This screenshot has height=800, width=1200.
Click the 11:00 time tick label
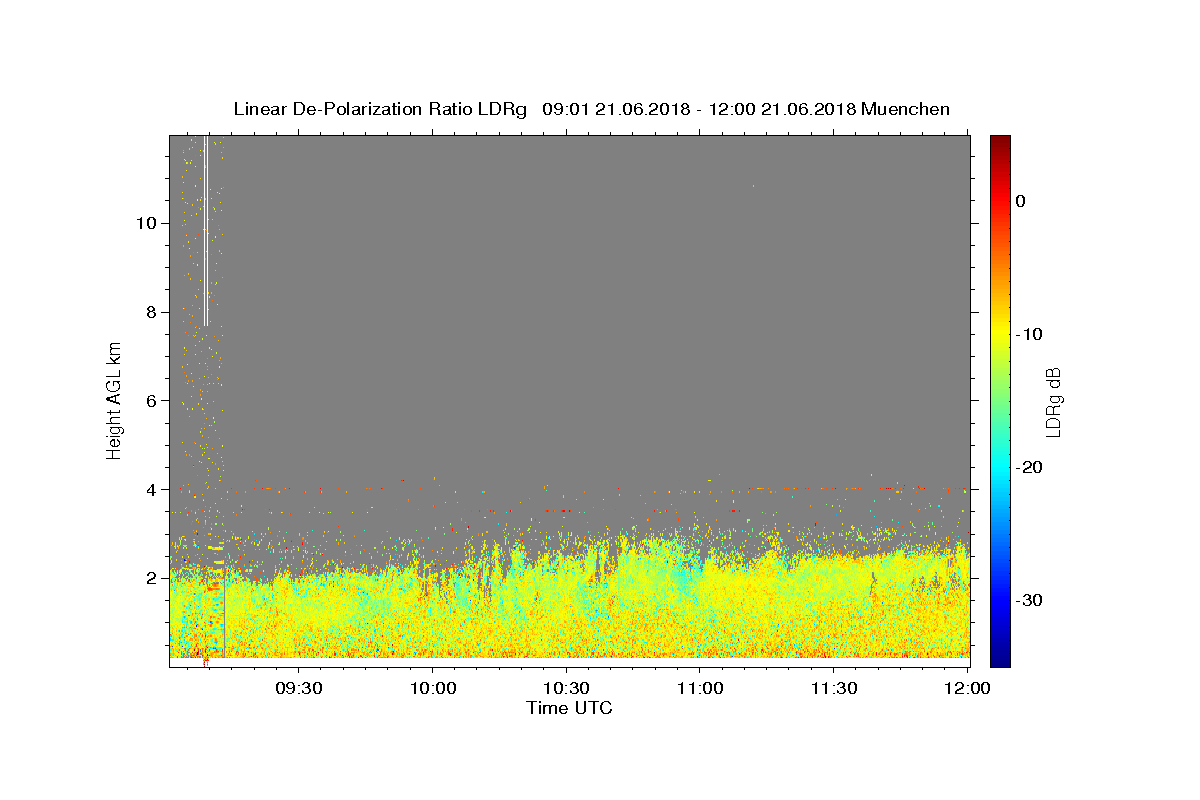700,688
